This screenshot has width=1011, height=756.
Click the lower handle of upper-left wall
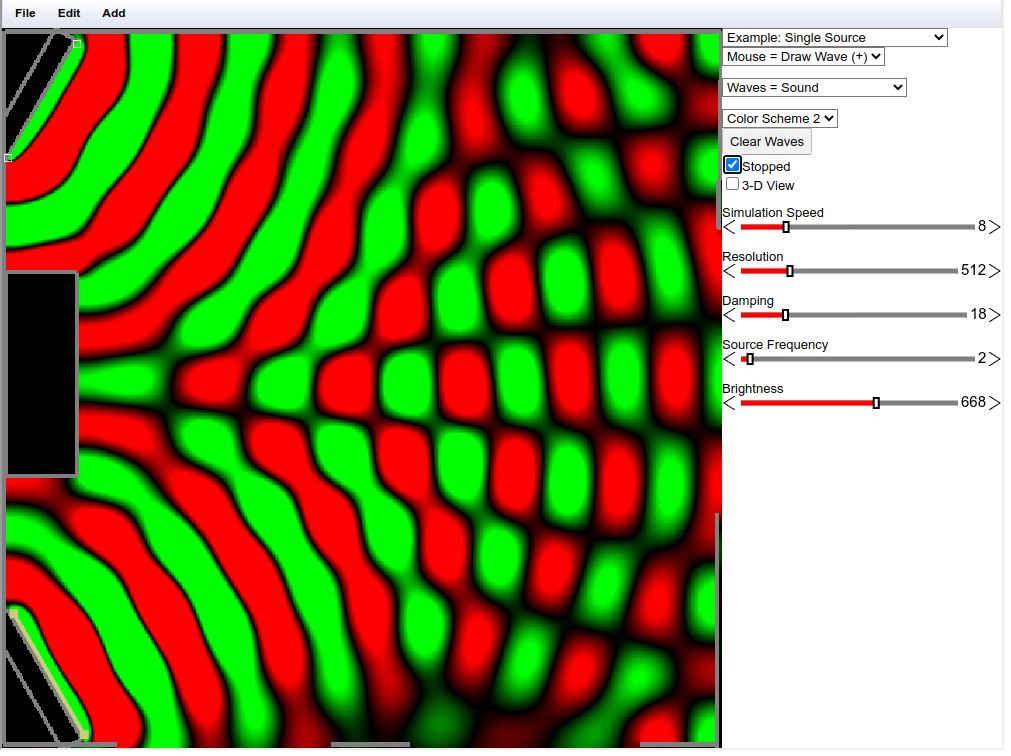point(8,159)
